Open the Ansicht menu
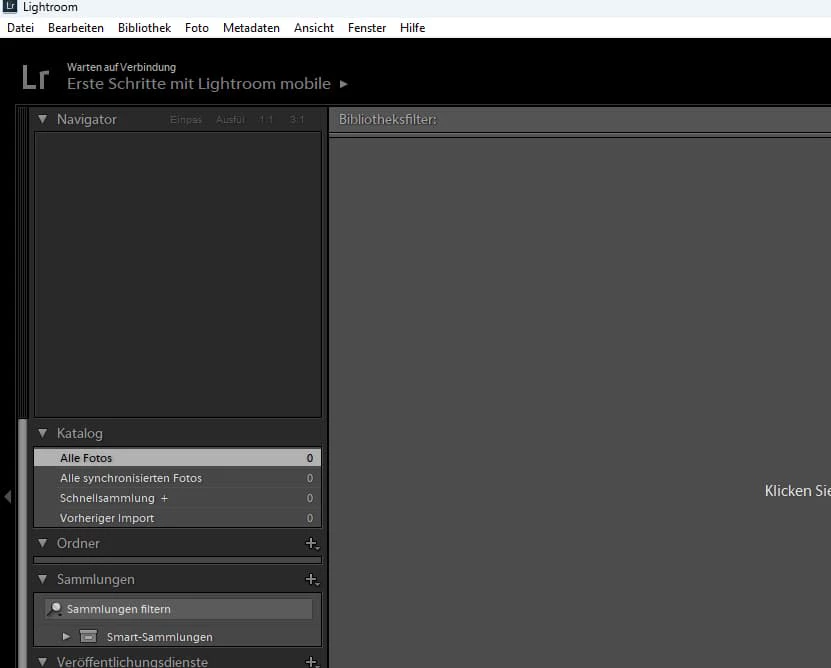The image size is (831, 668). click(314, 28)
